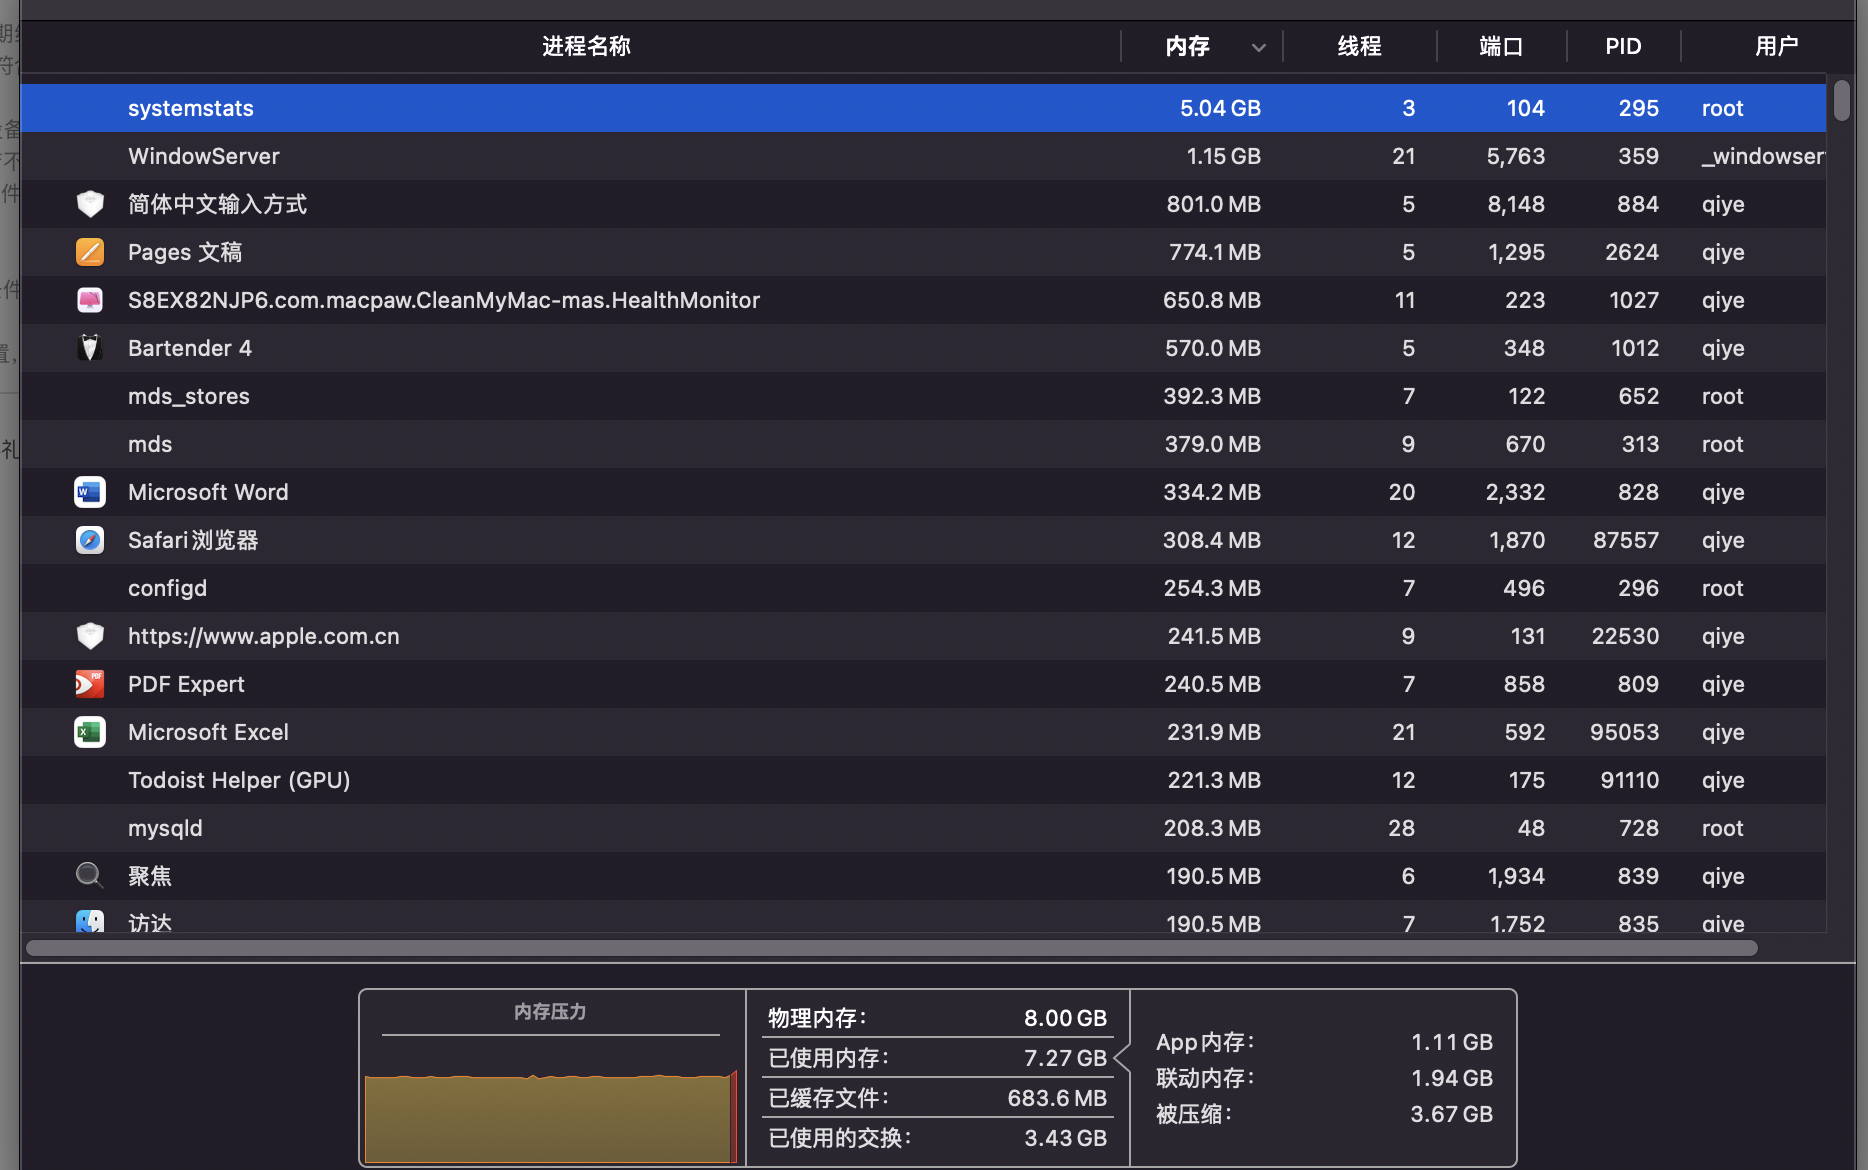Select the PDF Expert process name
The width and height of the screenshot is (1868, 1170).
[186, 684]
